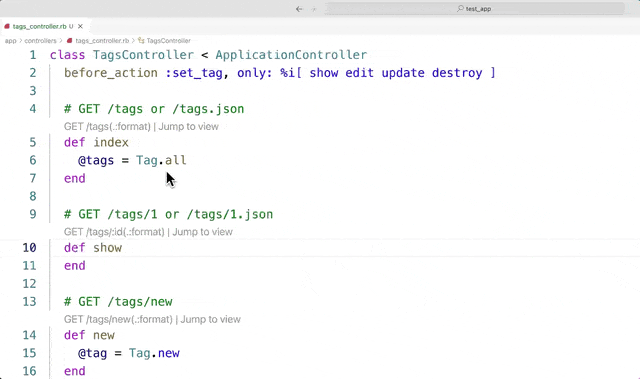Click 'def new' method on line 14
Viewport: 640px width, 379px height.
pos(89,335)
